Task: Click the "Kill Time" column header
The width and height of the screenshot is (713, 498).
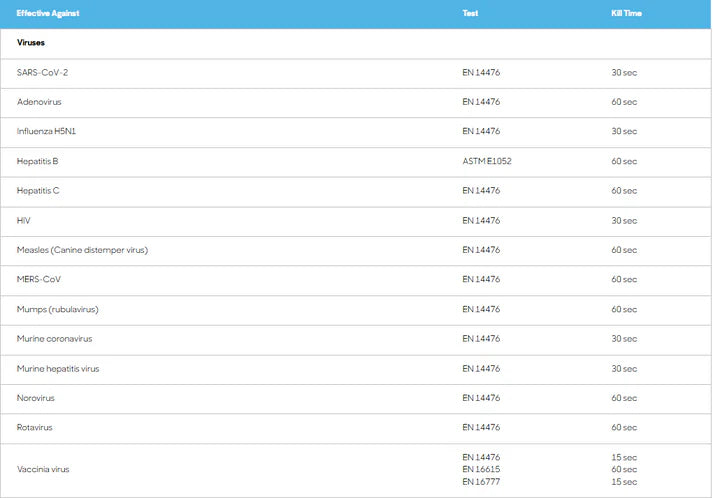Action: [627, 14]
